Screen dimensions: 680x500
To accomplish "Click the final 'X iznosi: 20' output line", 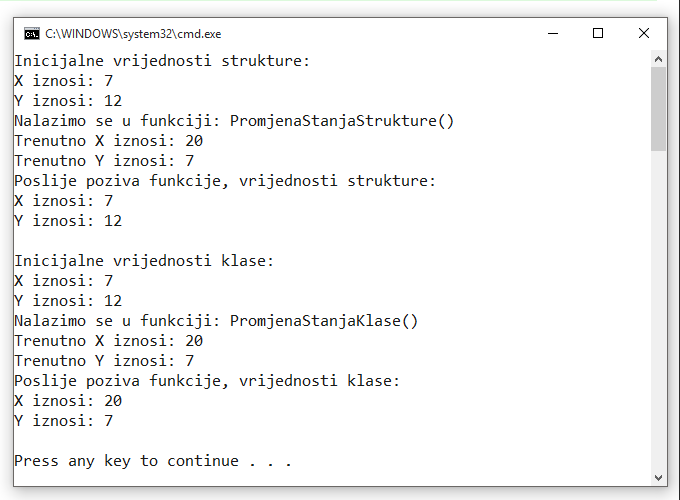I will (68, 401).
